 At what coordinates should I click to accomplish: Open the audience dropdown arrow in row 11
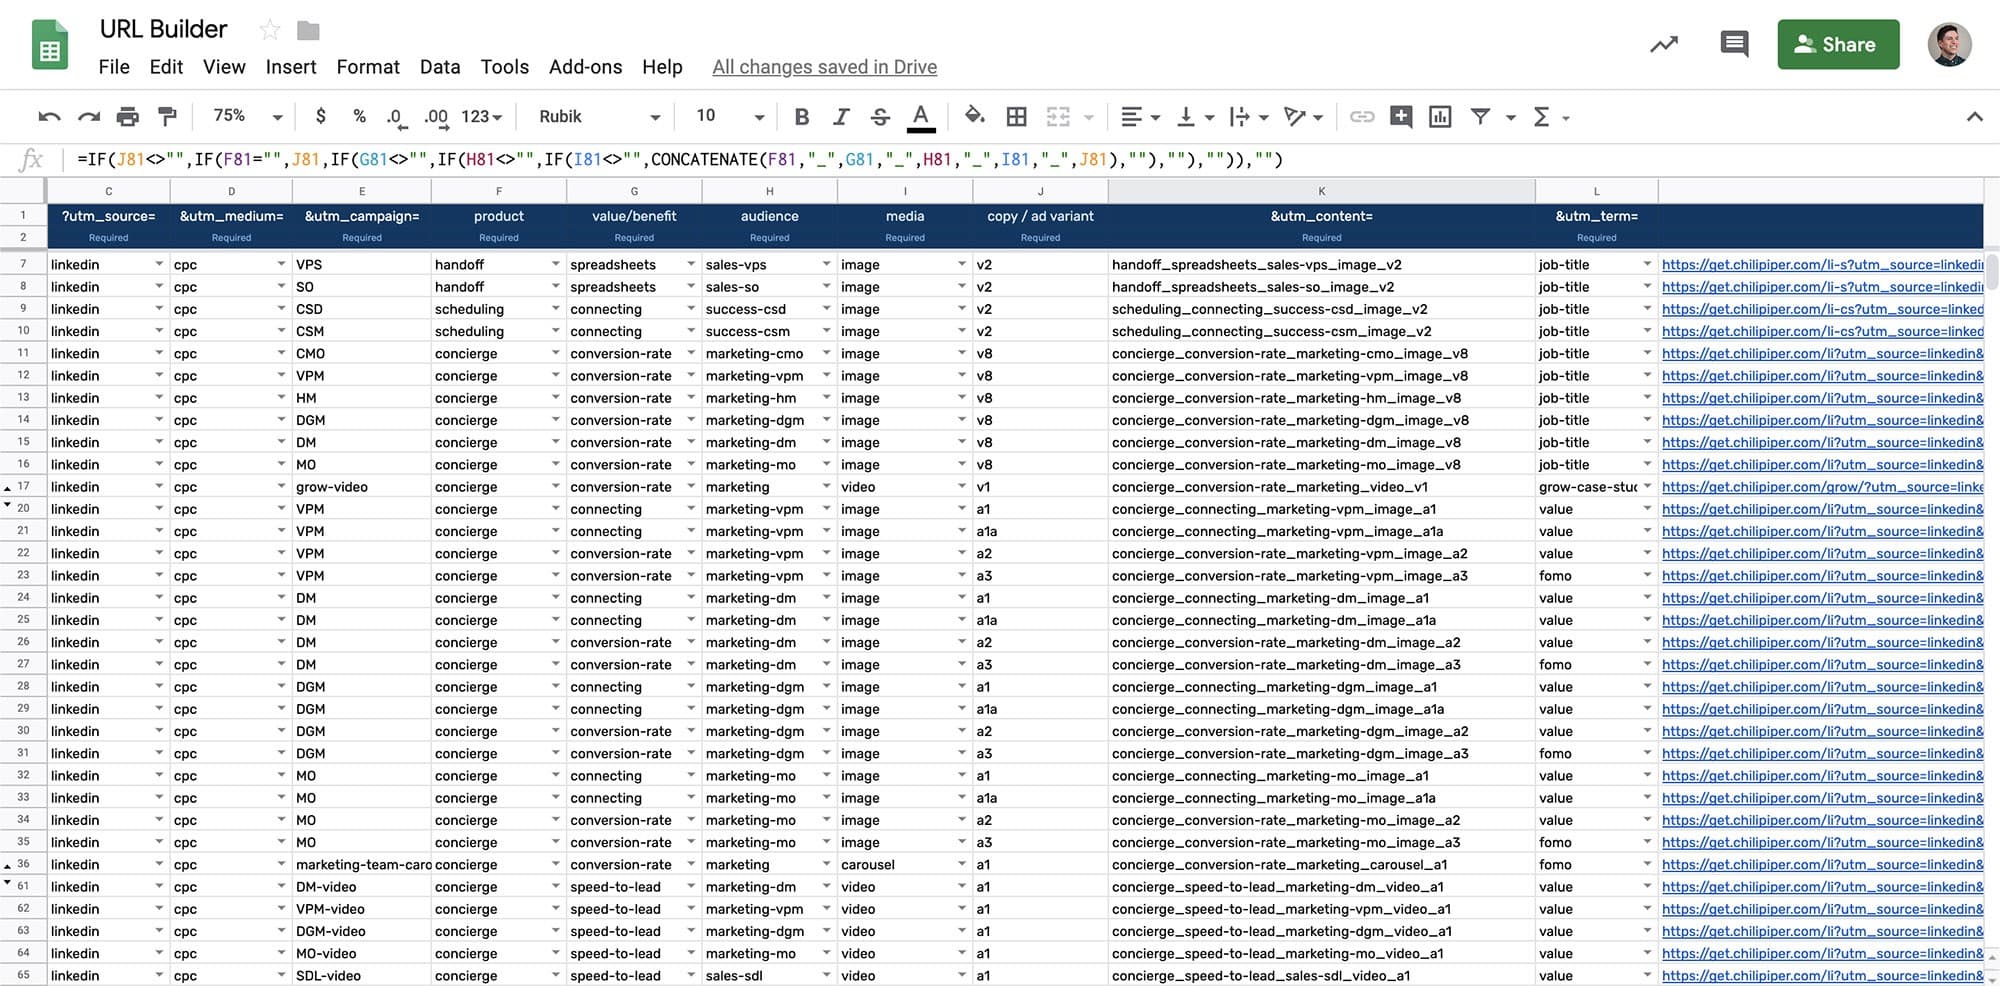(826, 353)
